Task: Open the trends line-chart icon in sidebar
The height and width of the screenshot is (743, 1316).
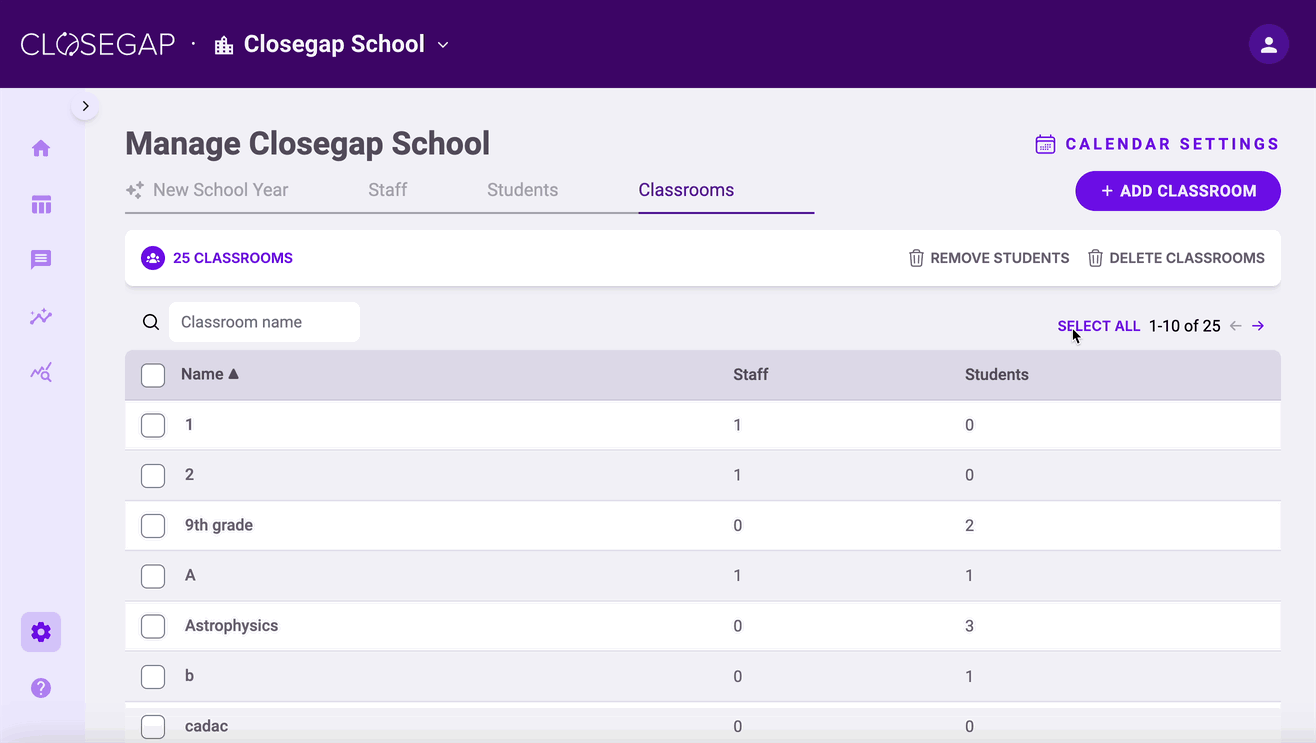Action: point(41,317)
